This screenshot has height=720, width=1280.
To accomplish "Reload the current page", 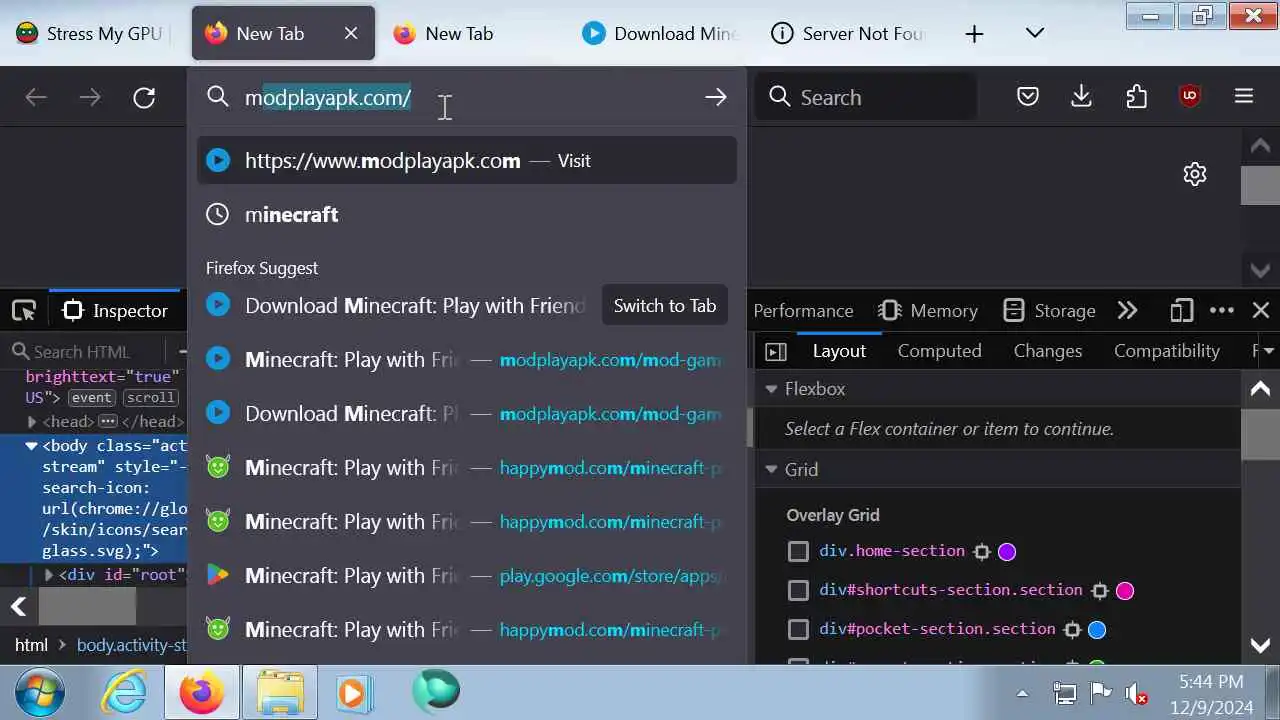I will pos(144,97).
